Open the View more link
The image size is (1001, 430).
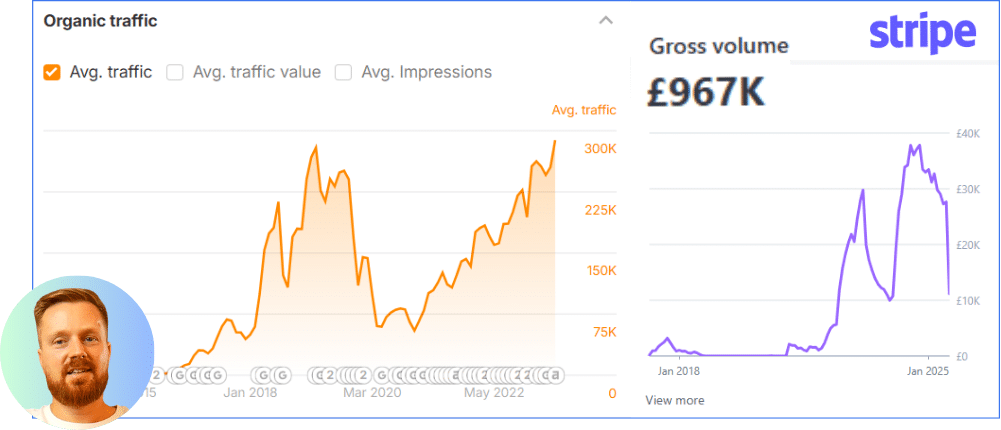674,400
